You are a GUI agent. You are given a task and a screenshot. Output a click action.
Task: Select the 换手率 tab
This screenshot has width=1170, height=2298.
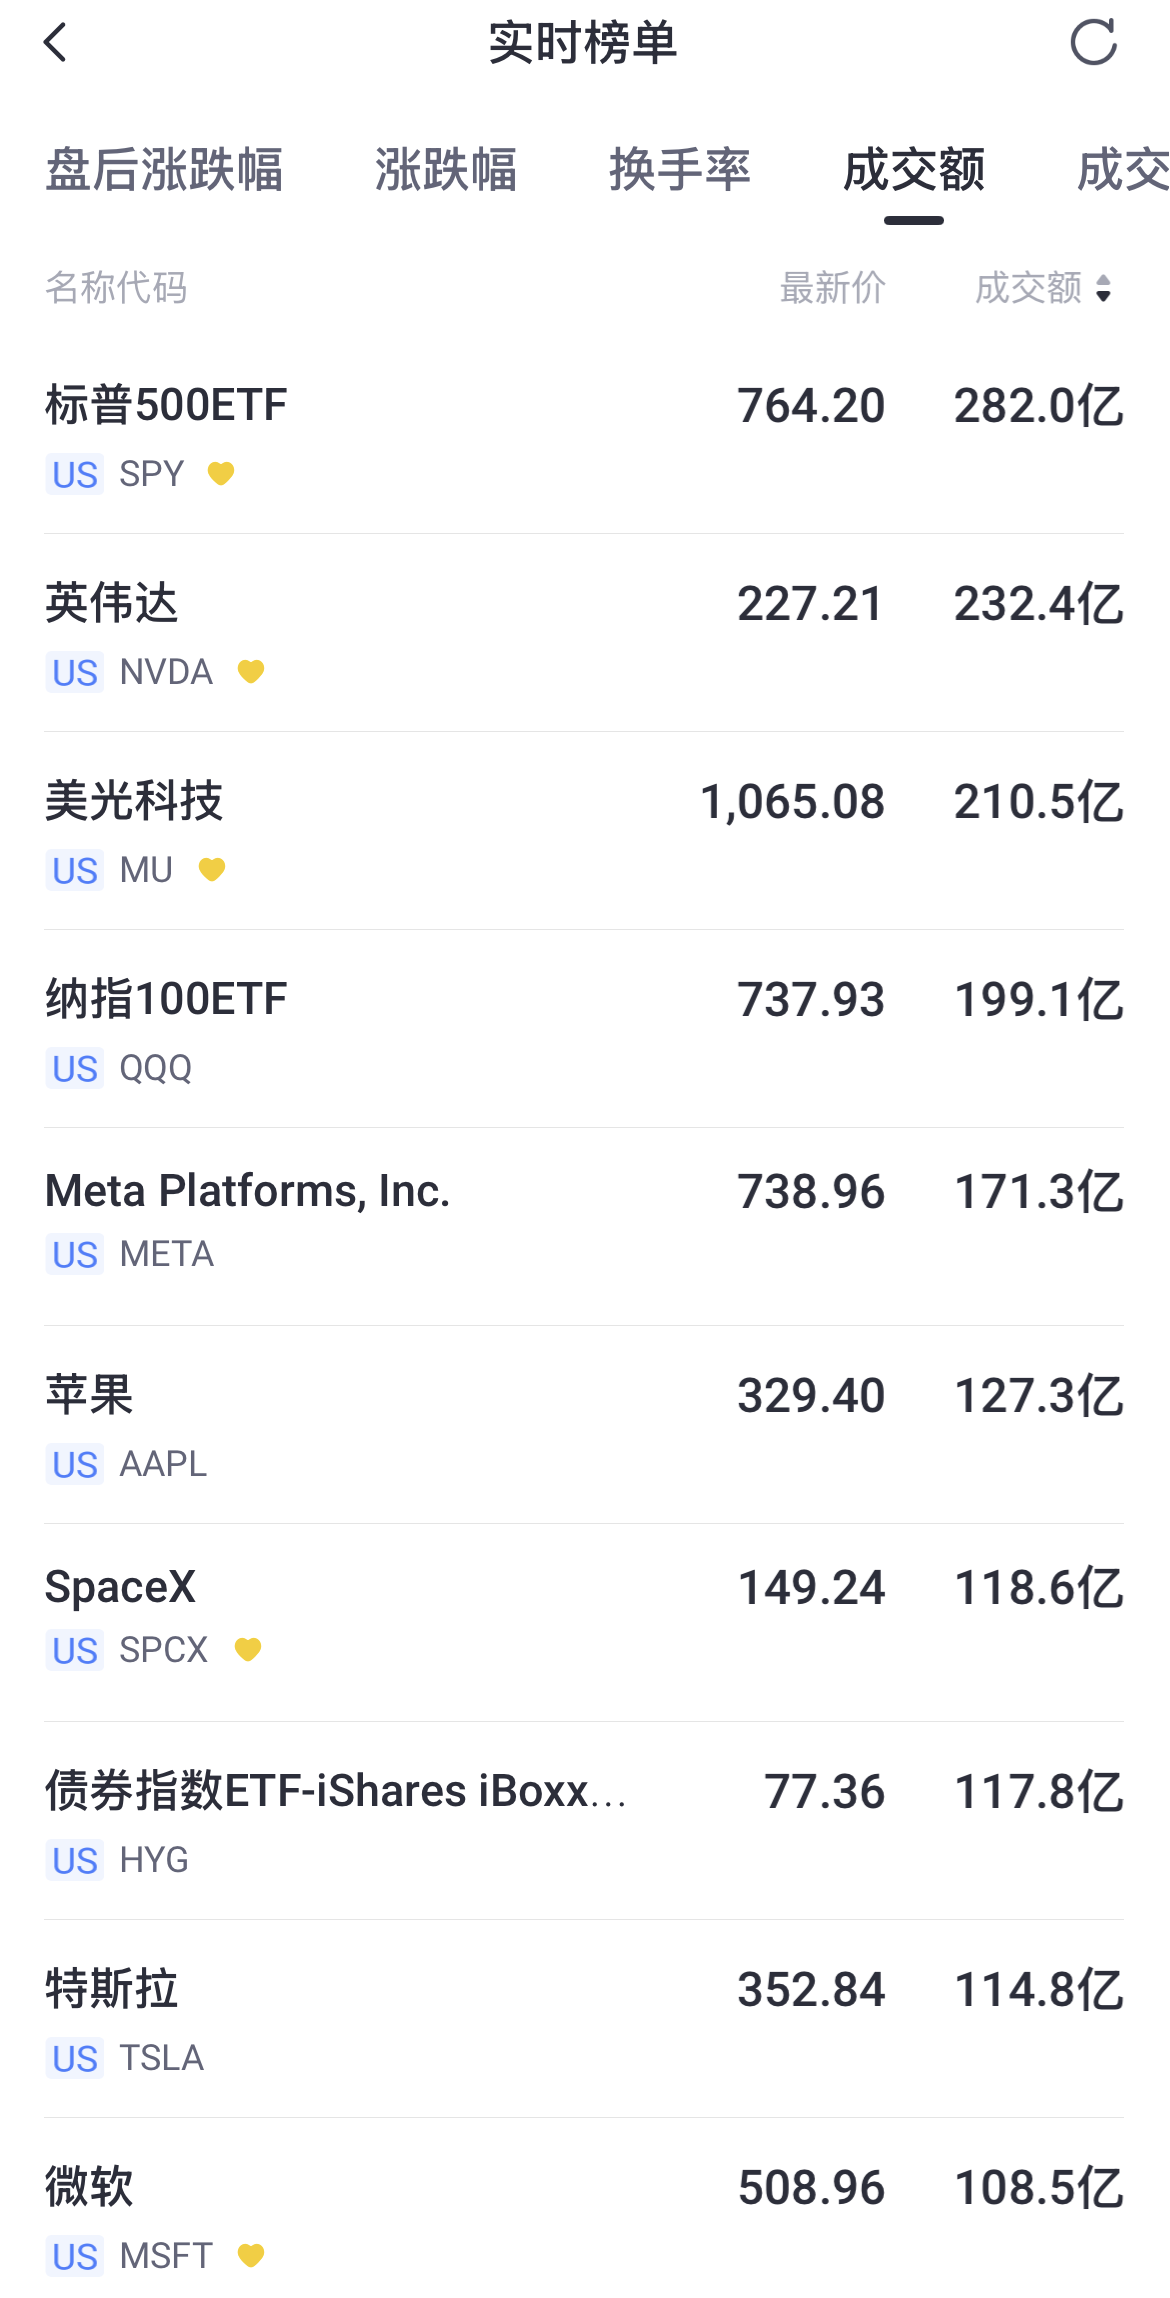pos(680,169)
